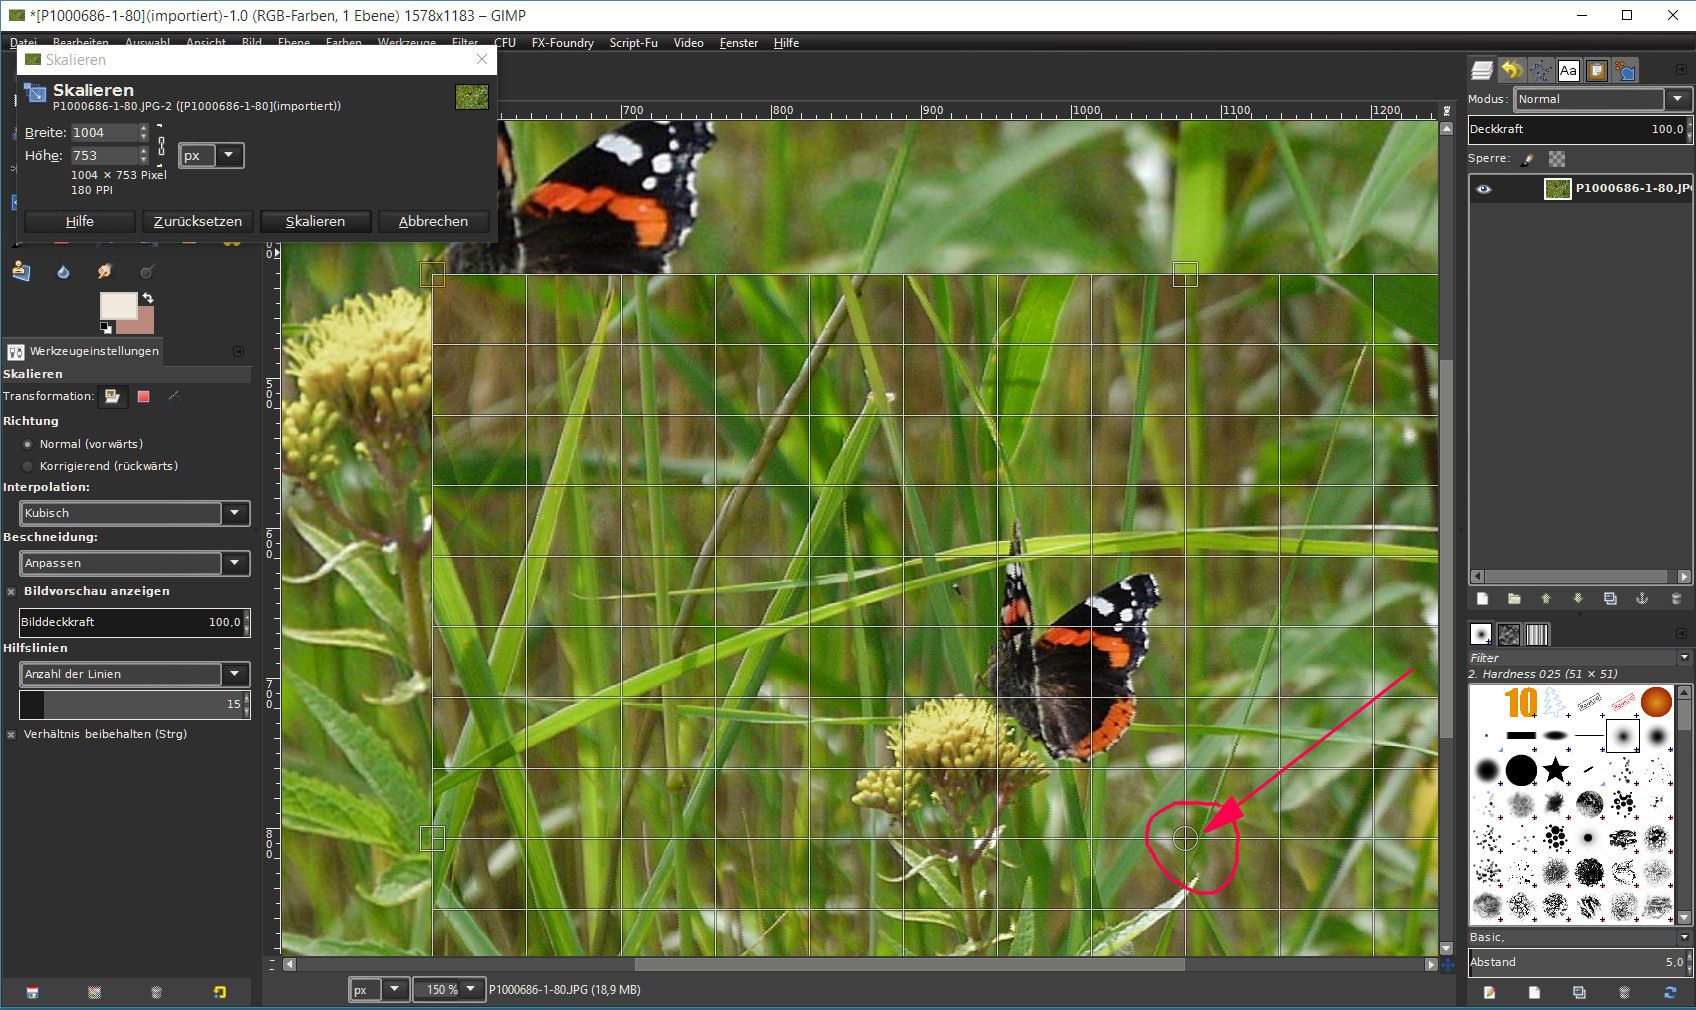Image resolution: width=1696 pixels, height=1010 pixels.
Task: Toggle Bildvorschau anzeigen checkbox
Action: (12, 591)
